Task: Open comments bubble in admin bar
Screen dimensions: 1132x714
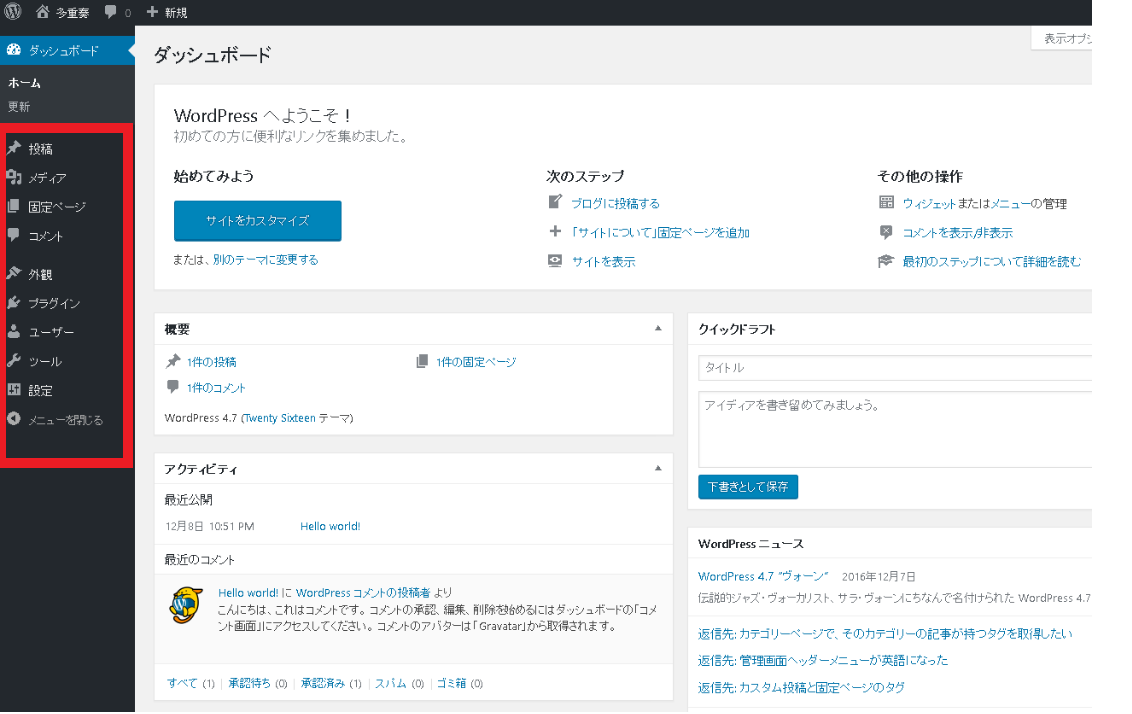Action: click(110, 12)
